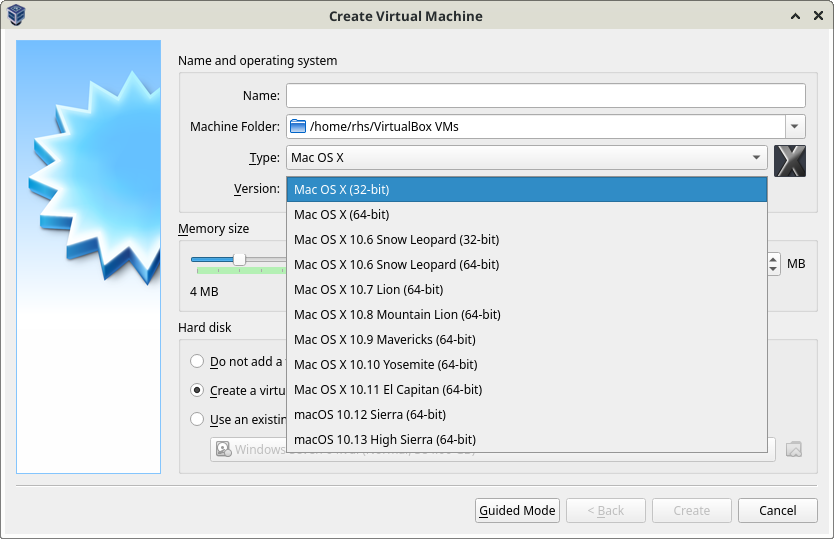Select Do not add a virtual hard disk
The height and width of the screenshot is (539, 834).
[x=197, y=361]
